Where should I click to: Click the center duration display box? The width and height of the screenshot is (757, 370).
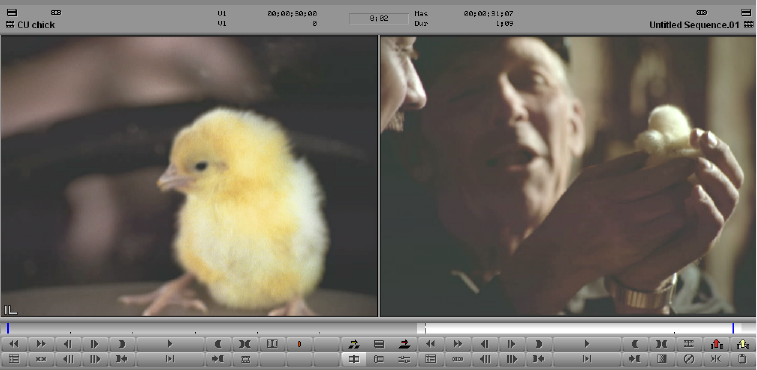pyautogui.click(x=379, y=19)
